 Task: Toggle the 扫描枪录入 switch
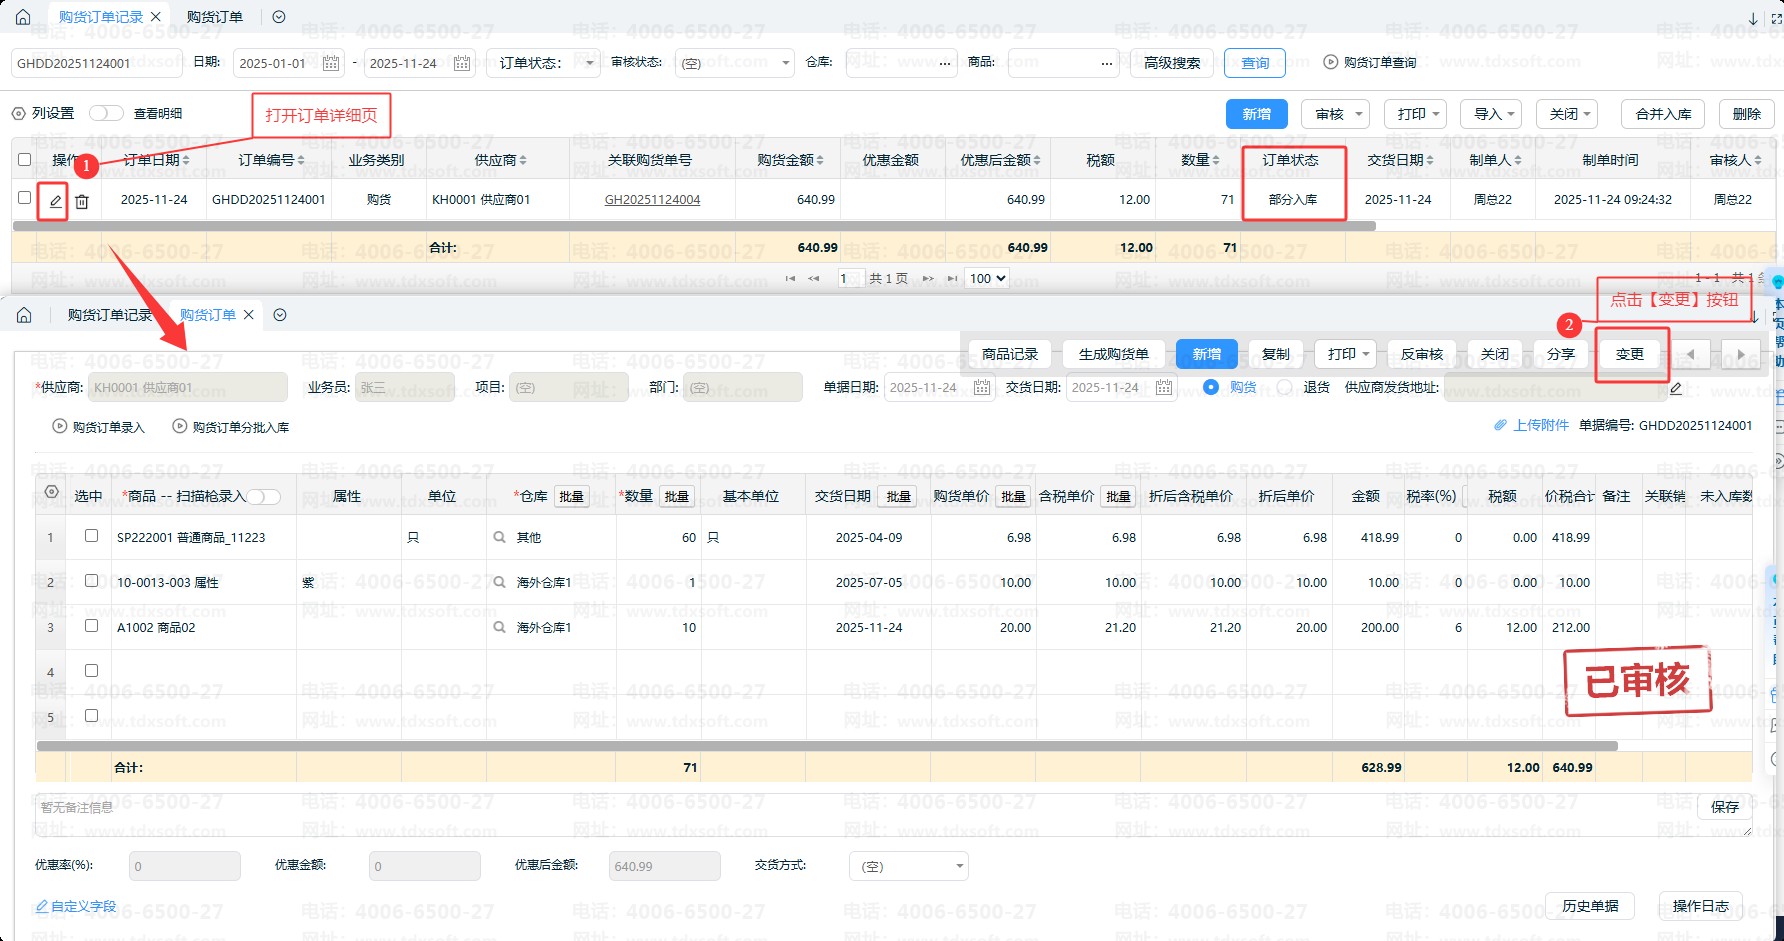coord(264,496)
